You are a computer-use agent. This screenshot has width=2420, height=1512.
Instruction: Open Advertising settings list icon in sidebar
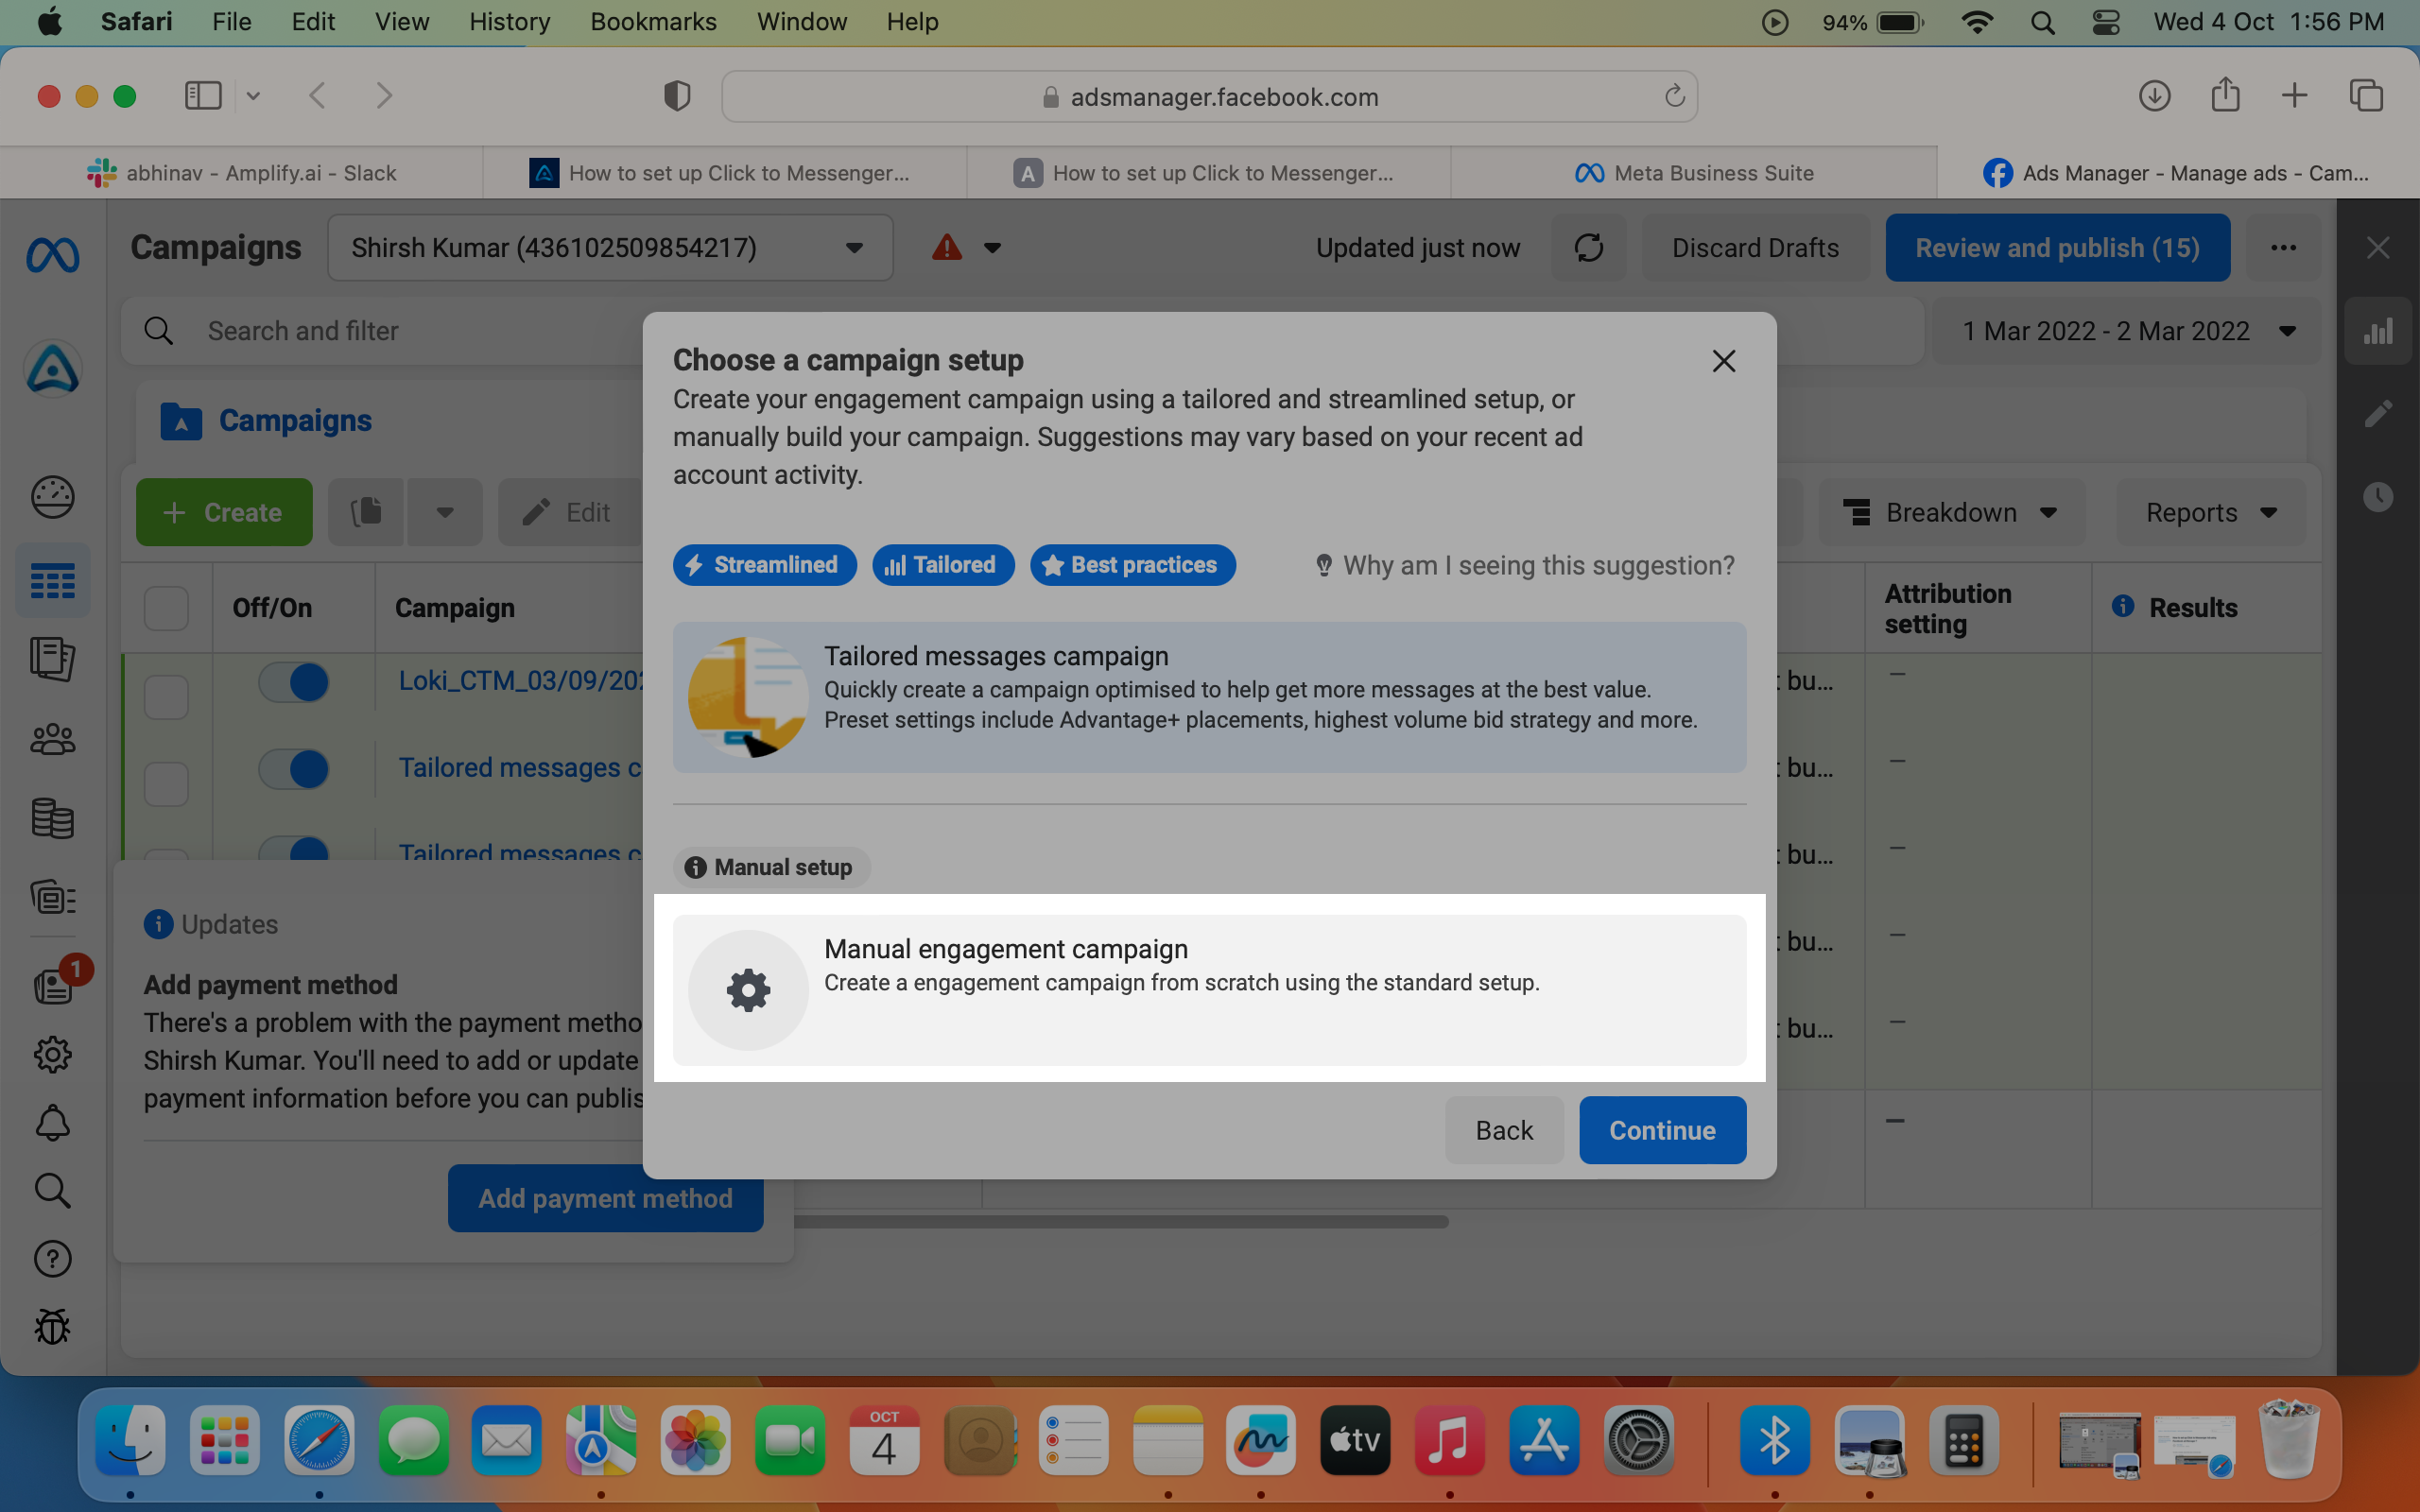coord(52,897)
